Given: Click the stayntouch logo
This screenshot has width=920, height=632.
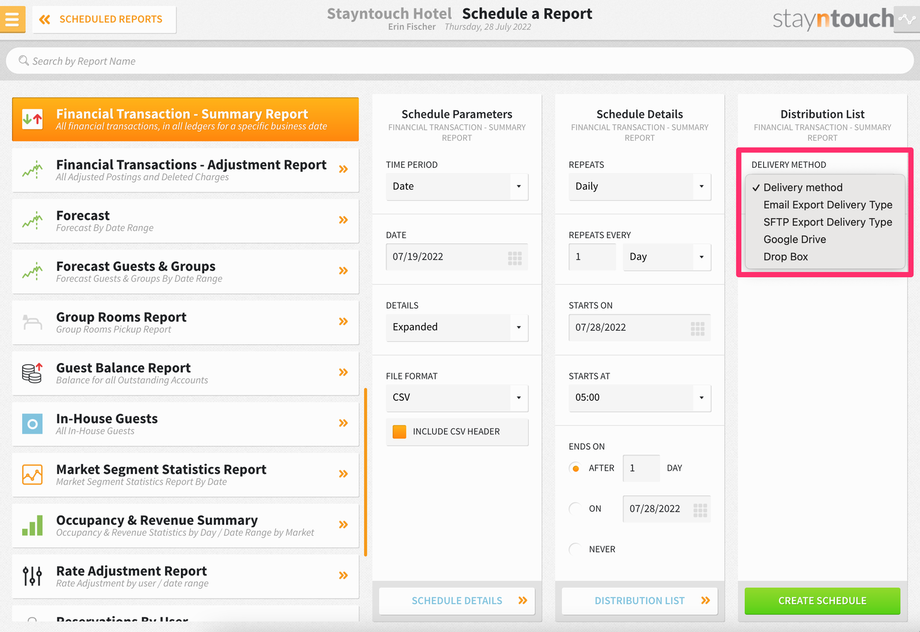Looking at the screenshot, I should (833, 19).
